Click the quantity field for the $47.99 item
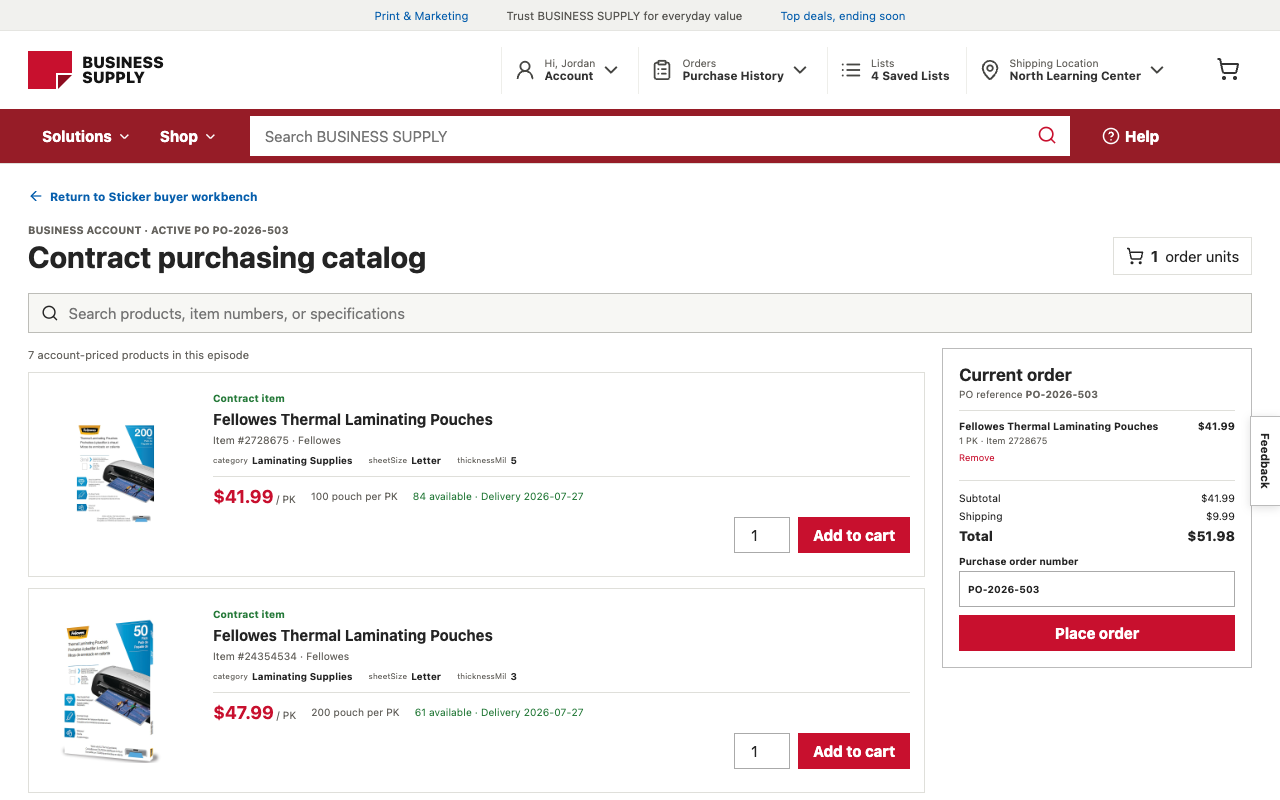The image size is (1280, 800). (x=762, y=751)
